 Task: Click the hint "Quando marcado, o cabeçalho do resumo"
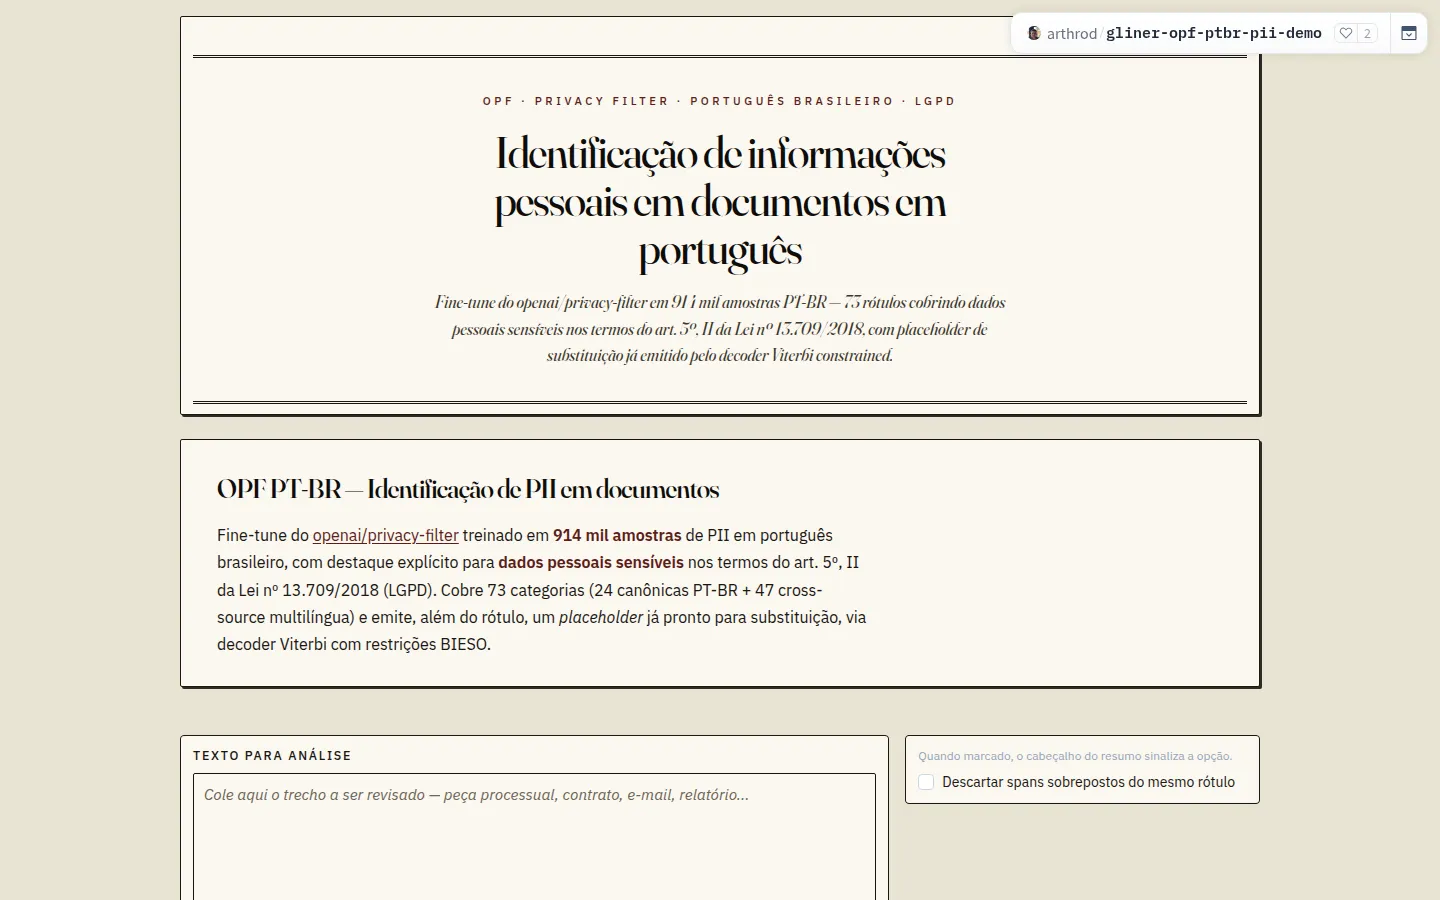pos(1075,756)
